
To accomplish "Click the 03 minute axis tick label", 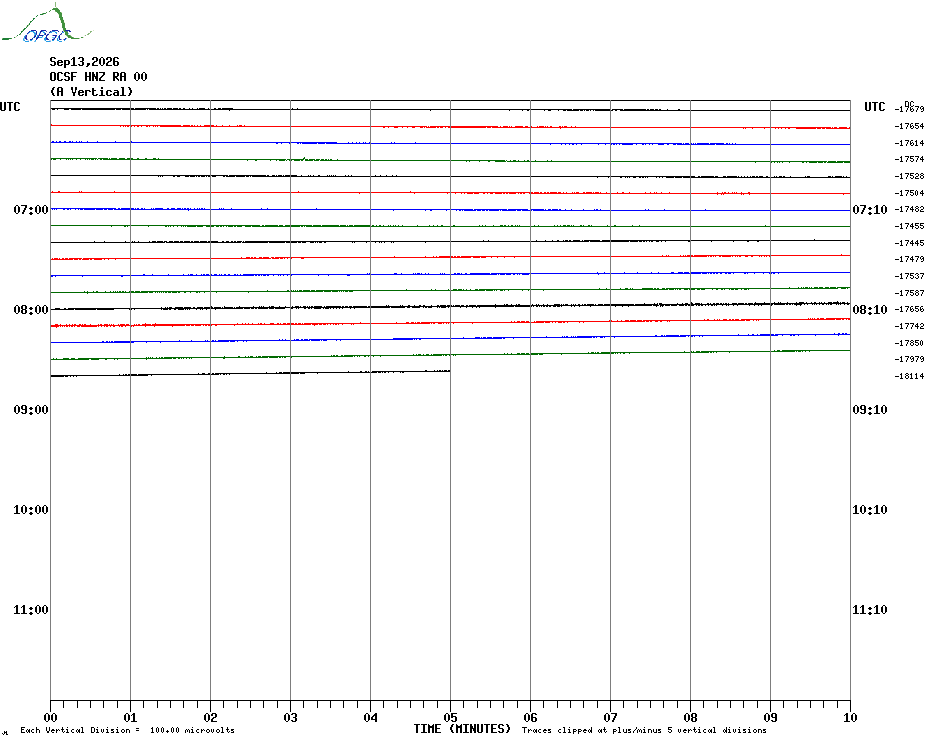I will pyautogui.click(x=290, y=717).
